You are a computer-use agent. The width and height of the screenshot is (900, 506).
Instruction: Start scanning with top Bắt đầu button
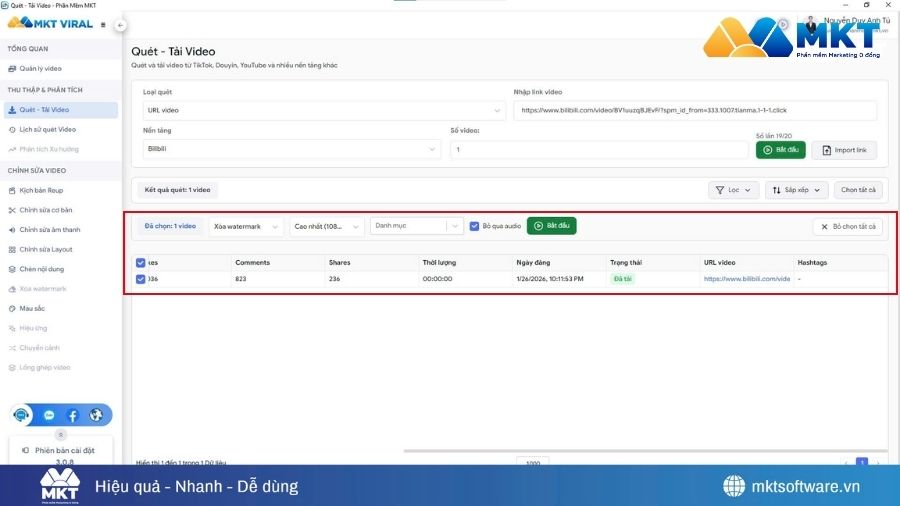tap(781, 150)
